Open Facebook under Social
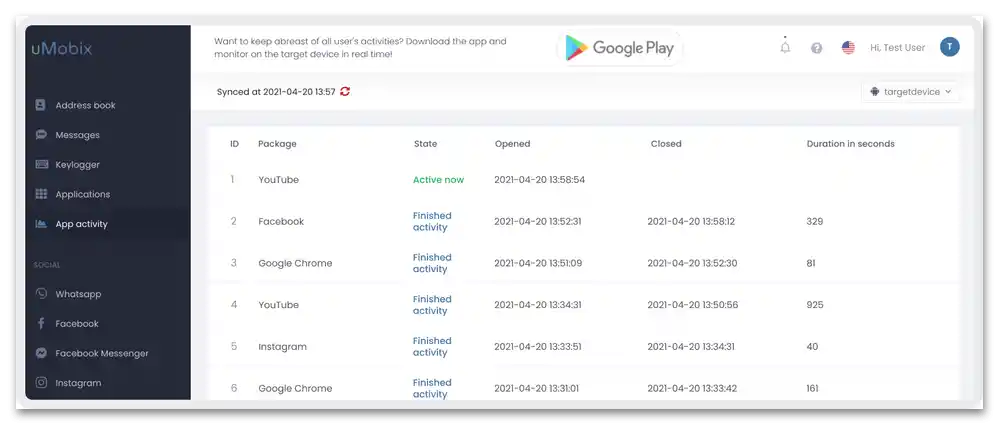999x425 pixels. click(77, 324)
